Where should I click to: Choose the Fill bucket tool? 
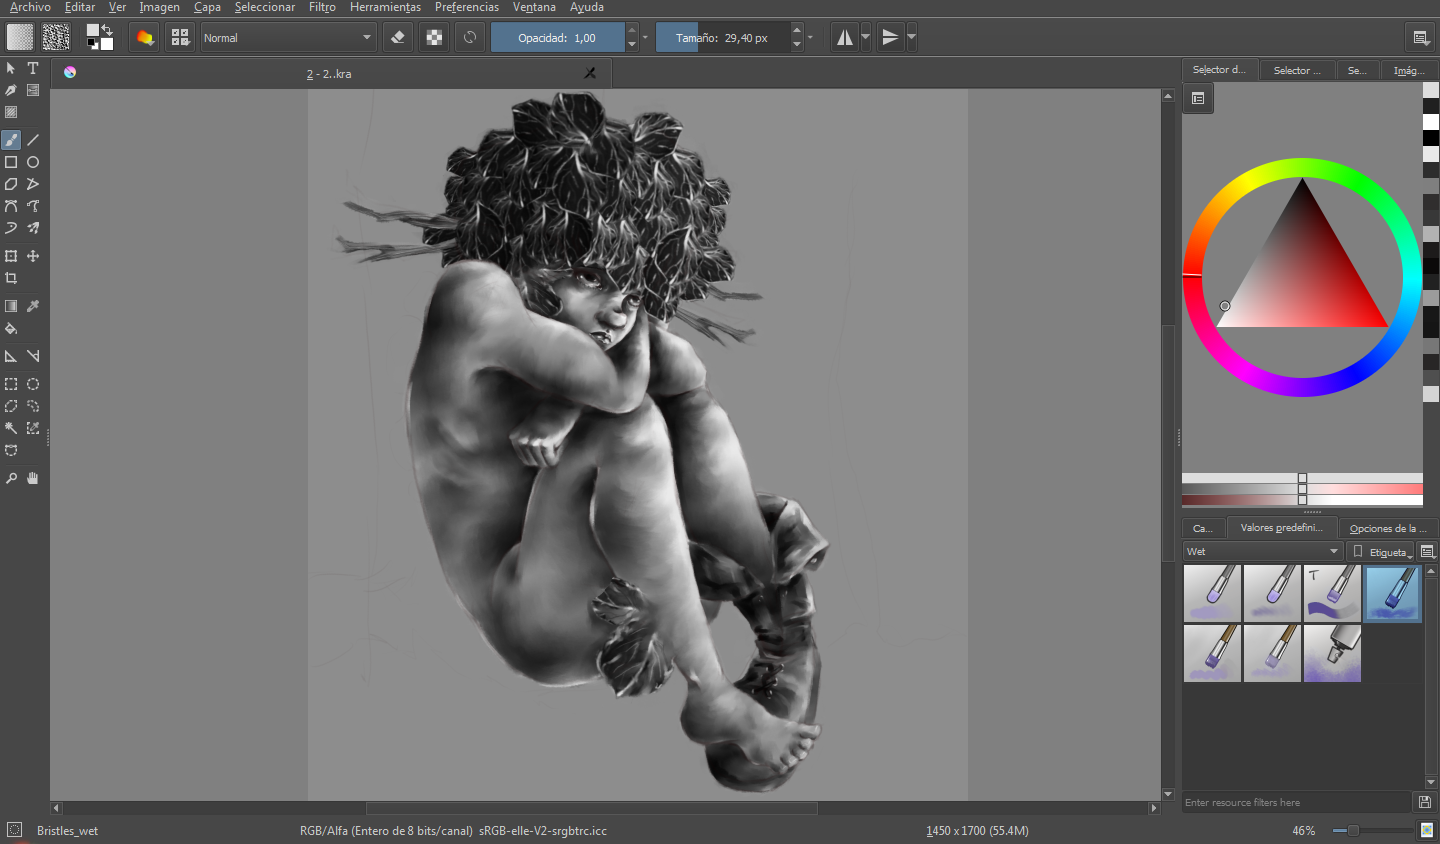(11, 328)
